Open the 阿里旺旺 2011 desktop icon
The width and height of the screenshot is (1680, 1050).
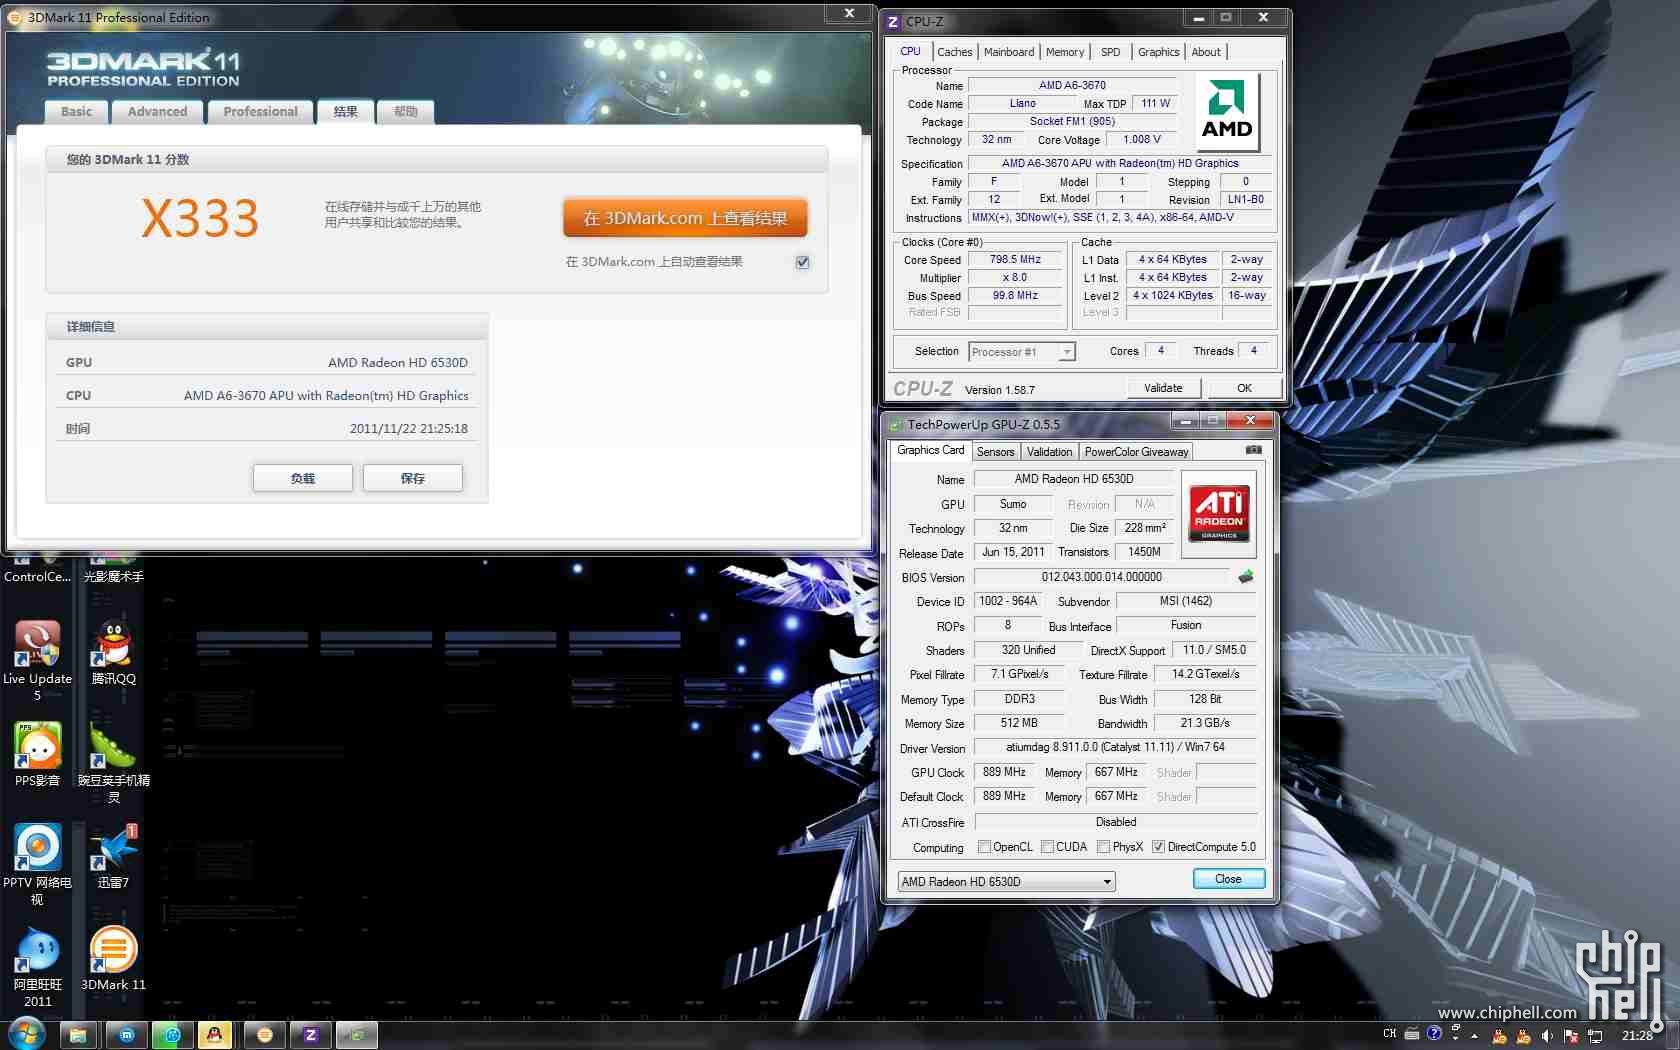click(x=37, y=967)
